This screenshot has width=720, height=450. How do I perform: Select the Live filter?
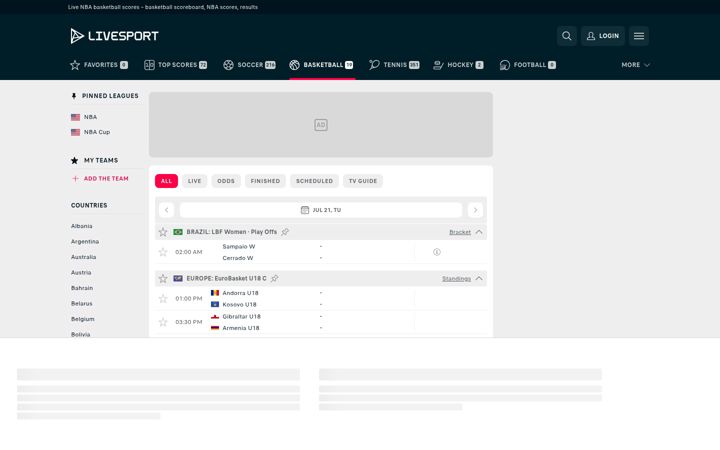(194, 181)
